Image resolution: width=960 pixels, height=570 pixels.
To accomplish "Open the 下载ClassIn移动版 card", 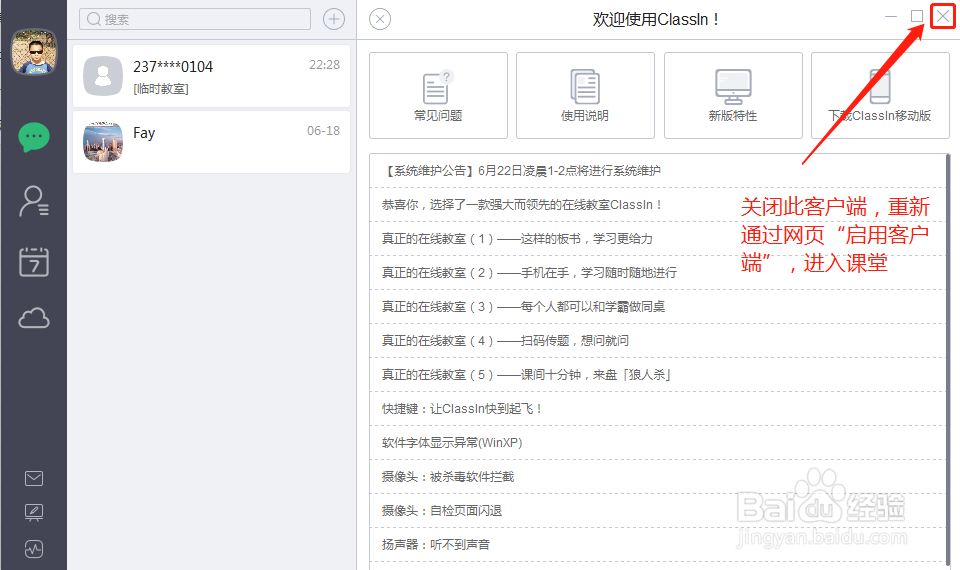I will pyautogui.click(x=880, y=96).
